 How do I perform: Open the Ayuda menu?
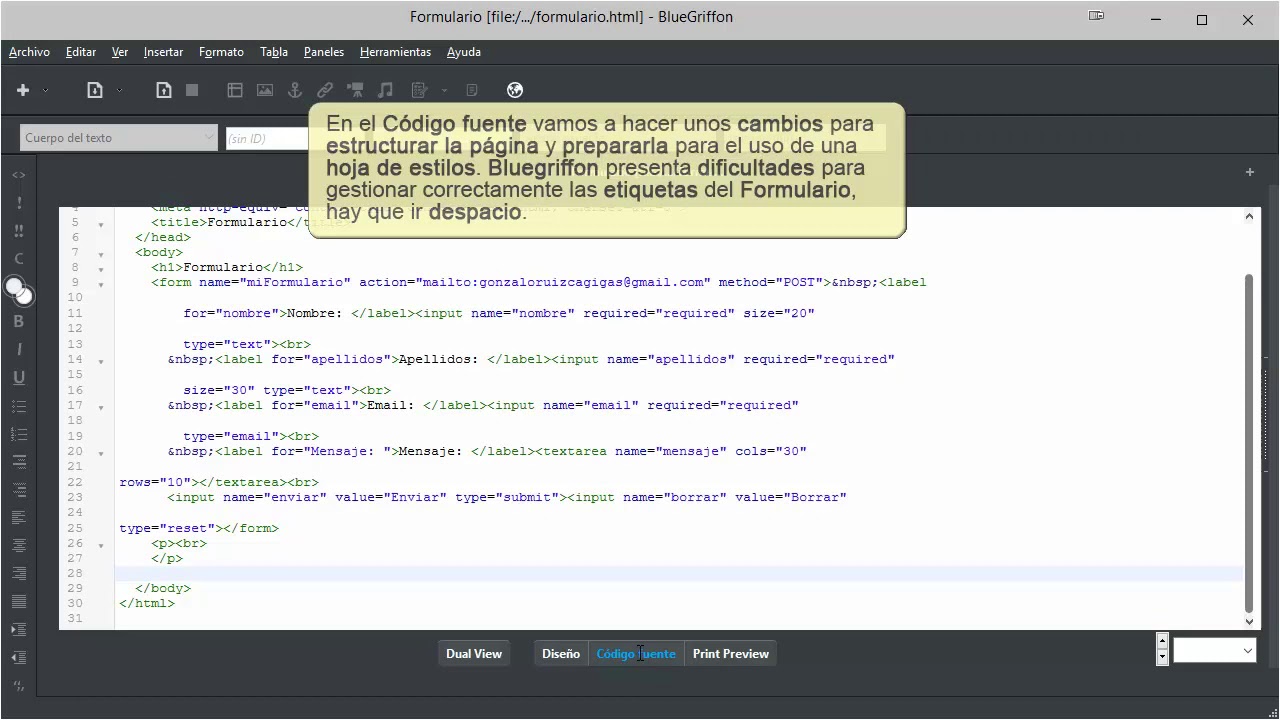pos(464,52)
